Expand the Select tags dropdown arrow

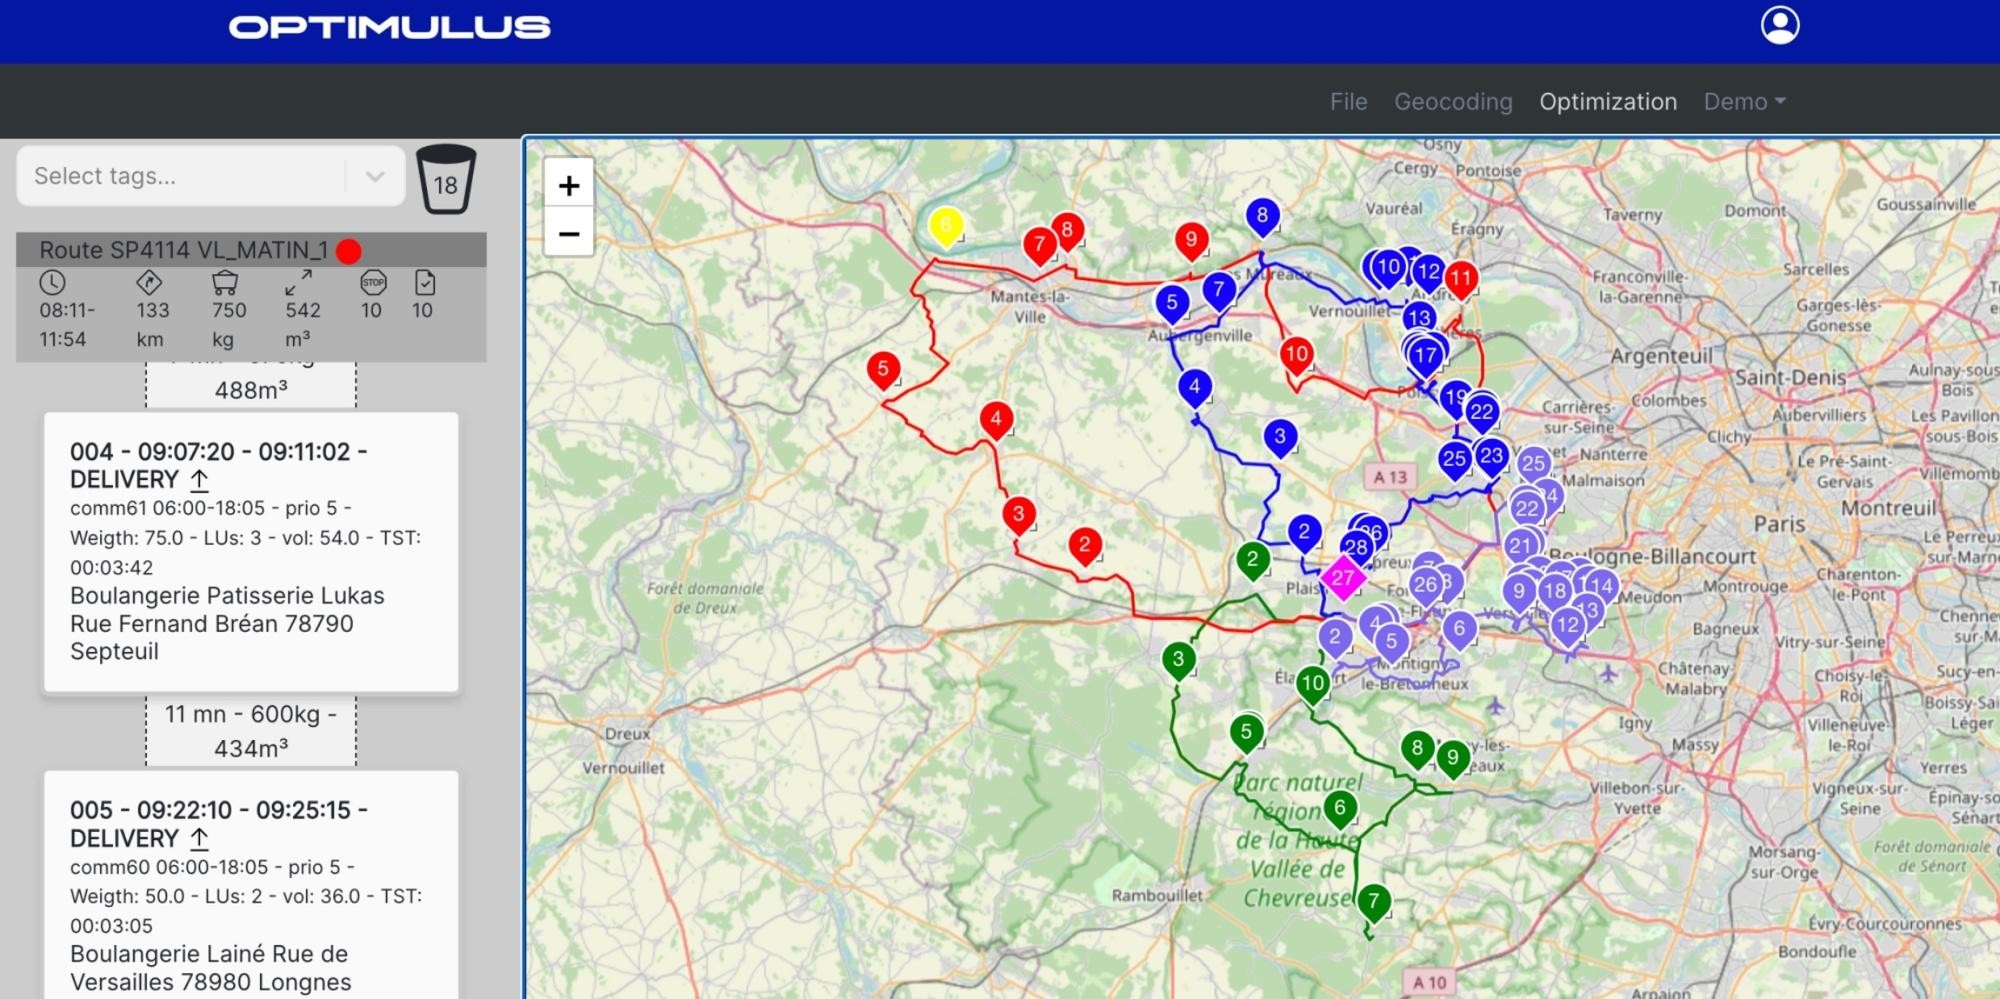point(375,176)
